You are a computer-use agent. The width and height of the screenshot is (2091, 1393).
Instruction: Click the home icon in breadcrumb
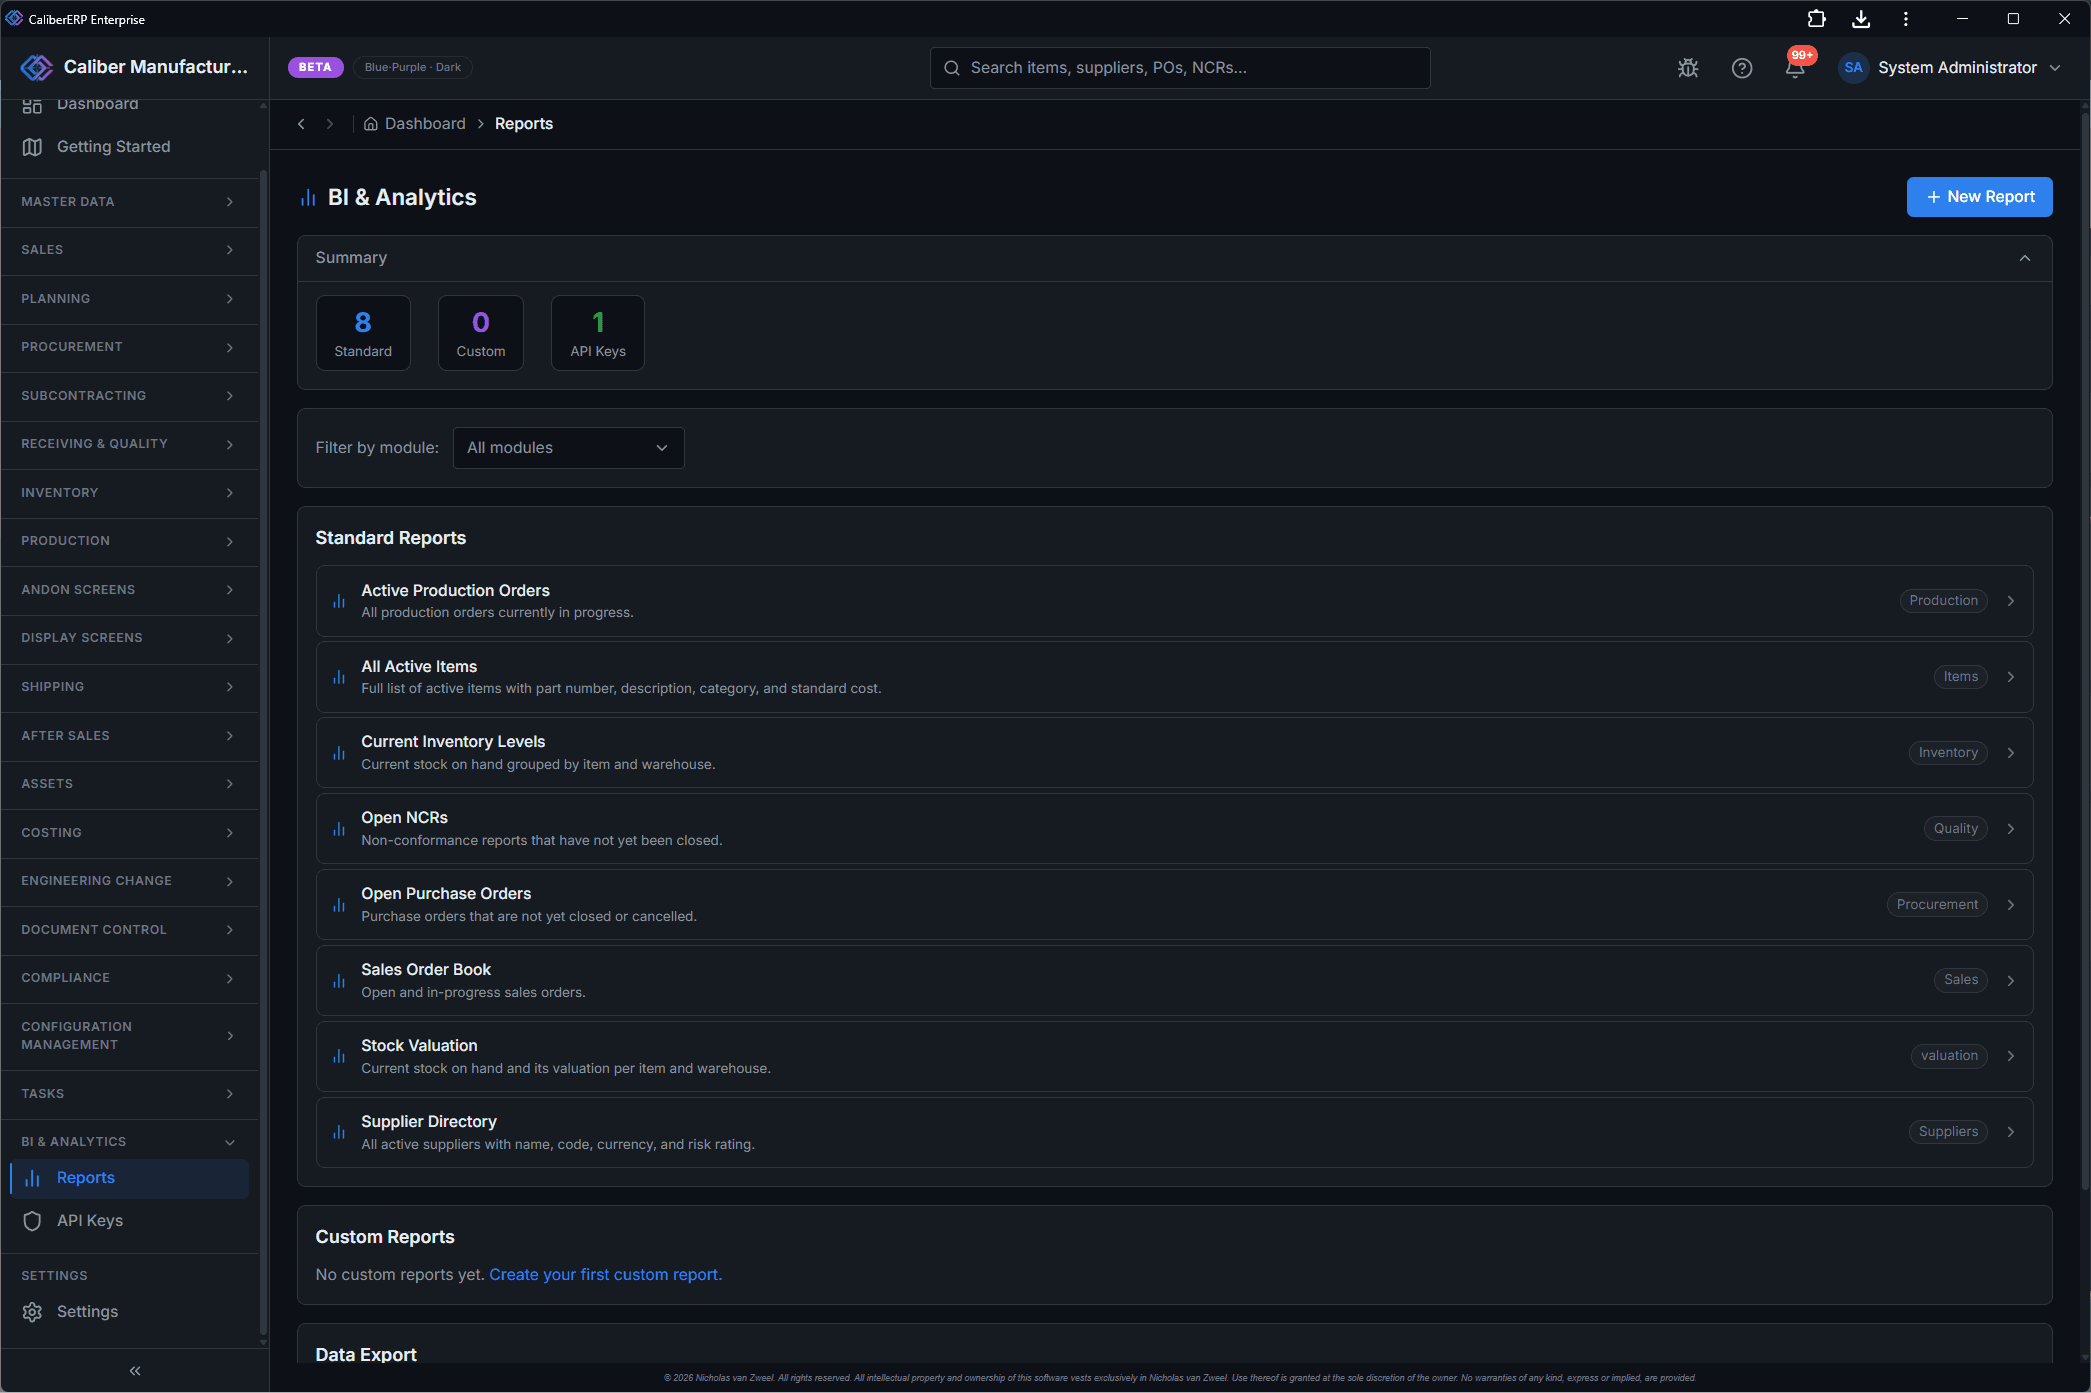pyautogui.click(x=371, y=124)
